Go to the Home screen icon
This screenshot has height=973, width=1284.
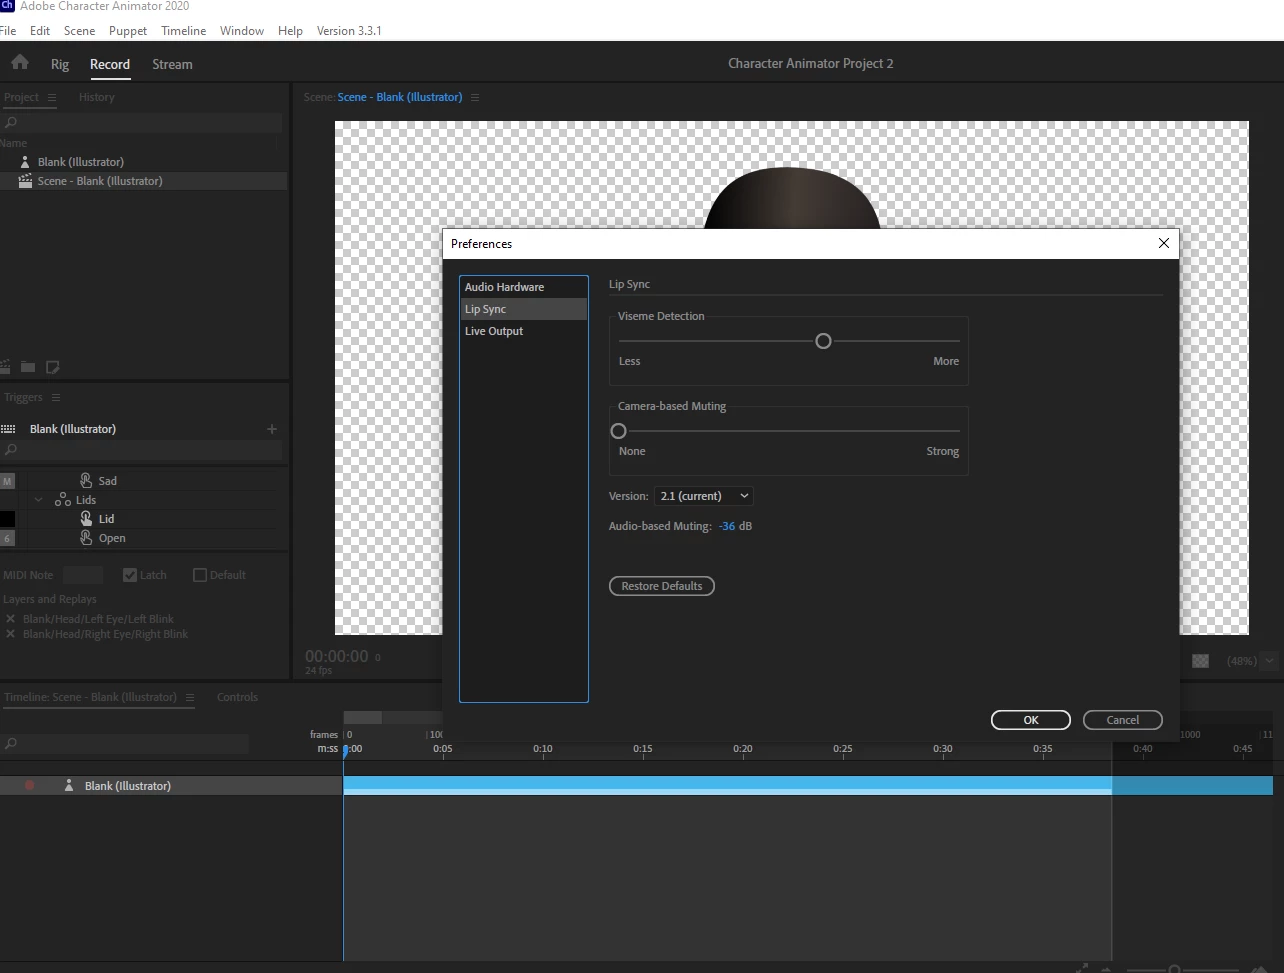point(19,63)
